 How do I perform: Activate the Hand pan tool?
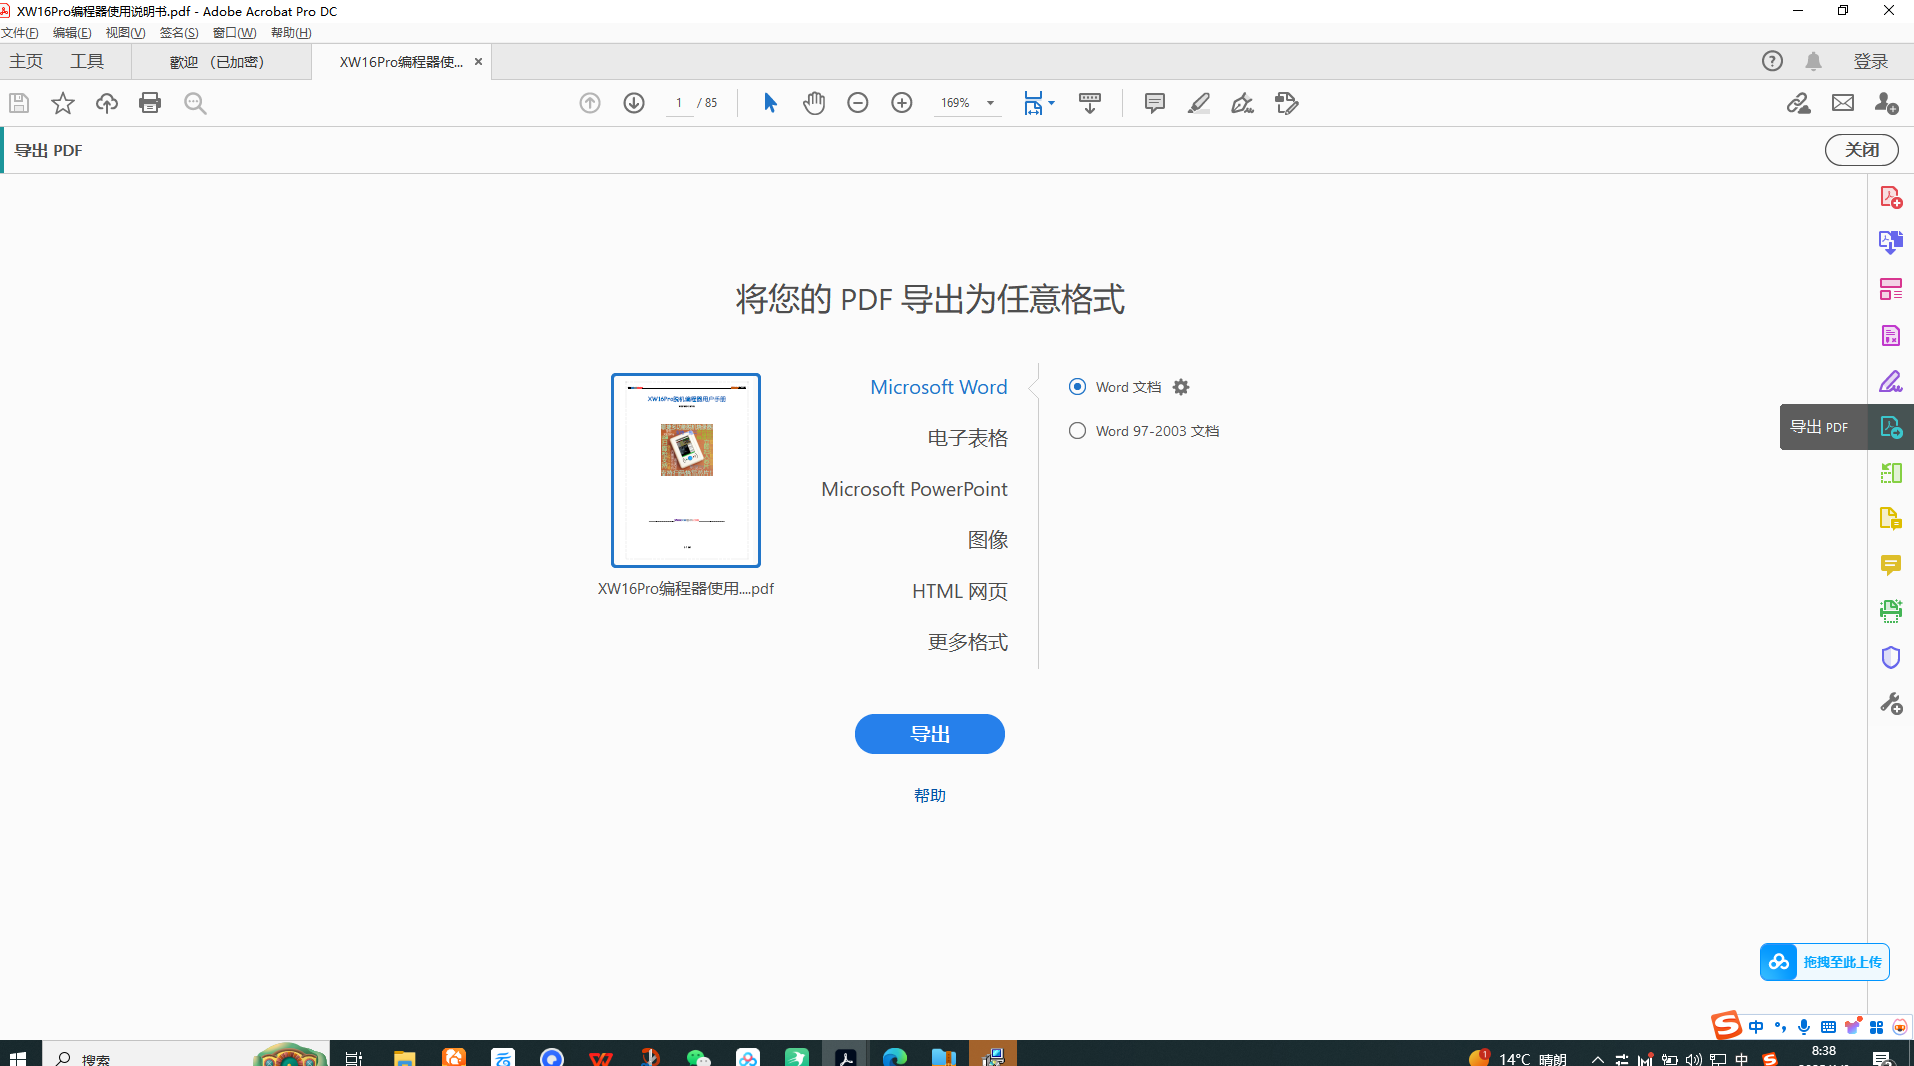(814, 103)
